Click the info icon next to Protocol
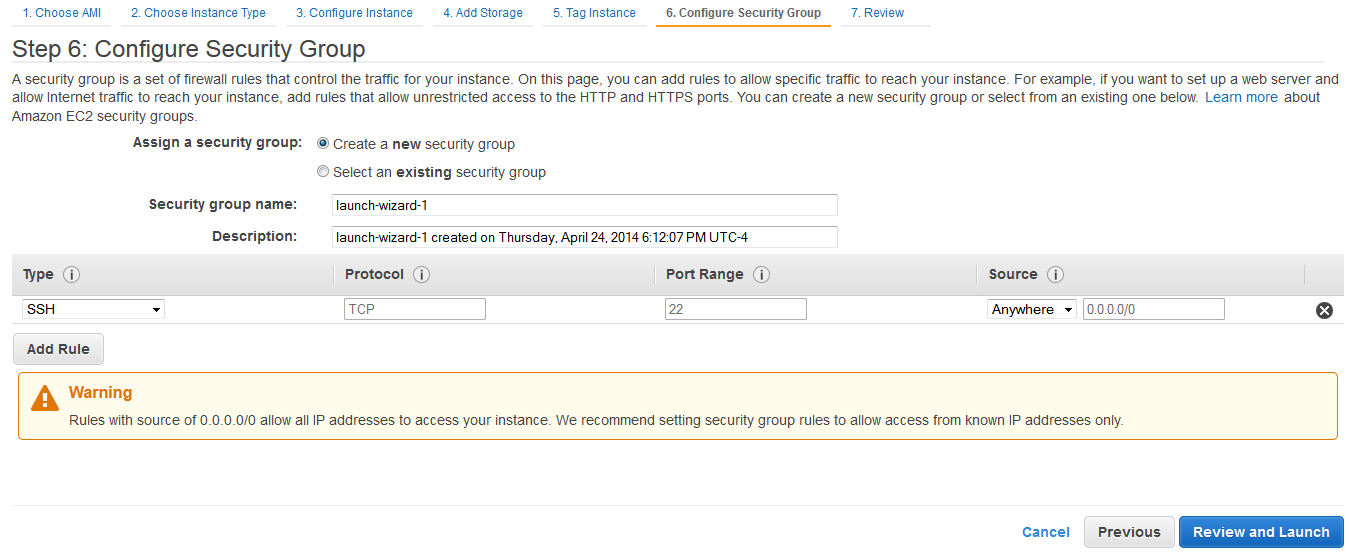 point(421,275)
